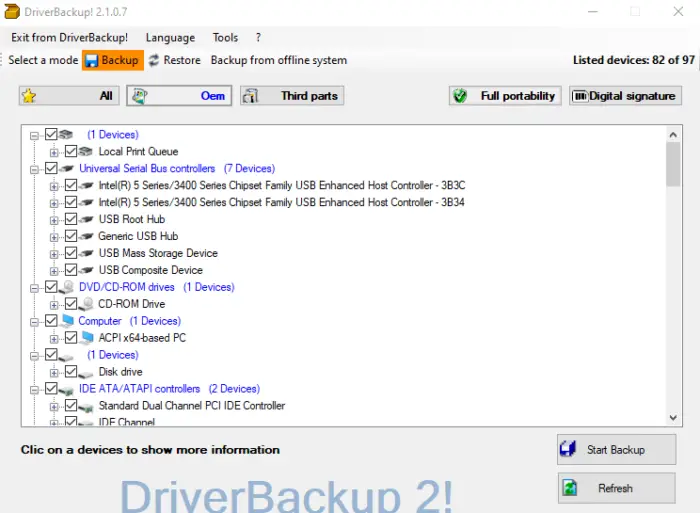The width and height of the screenshot is (700, 513).
Task: Expand the Generic USB Hub node
Action: 54,238
